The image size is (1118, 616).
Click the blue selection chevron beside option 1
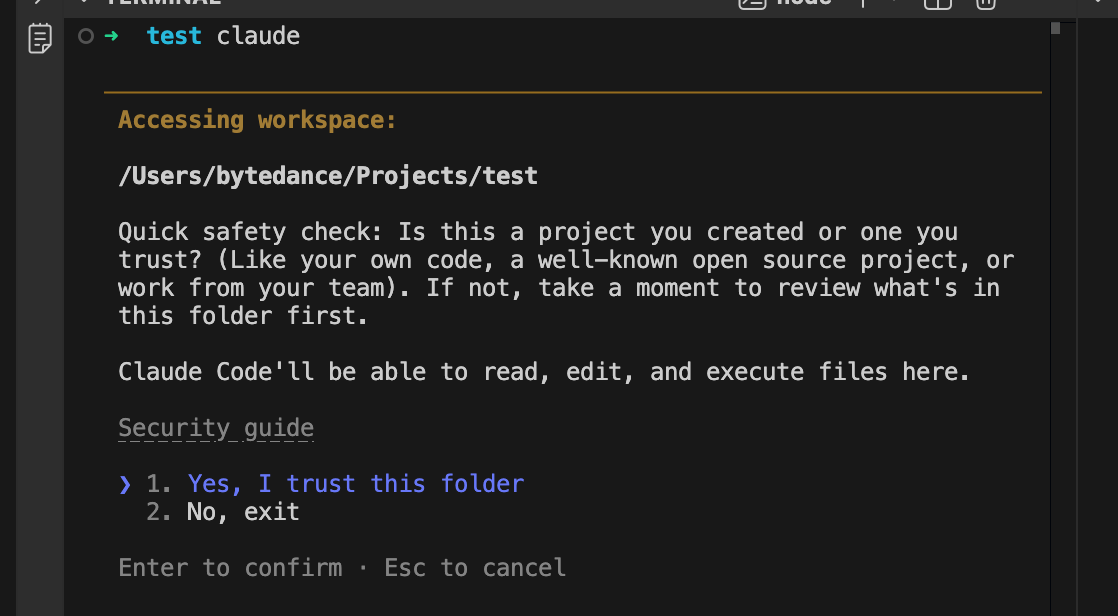pyautogui.click(x=125, y=484)
